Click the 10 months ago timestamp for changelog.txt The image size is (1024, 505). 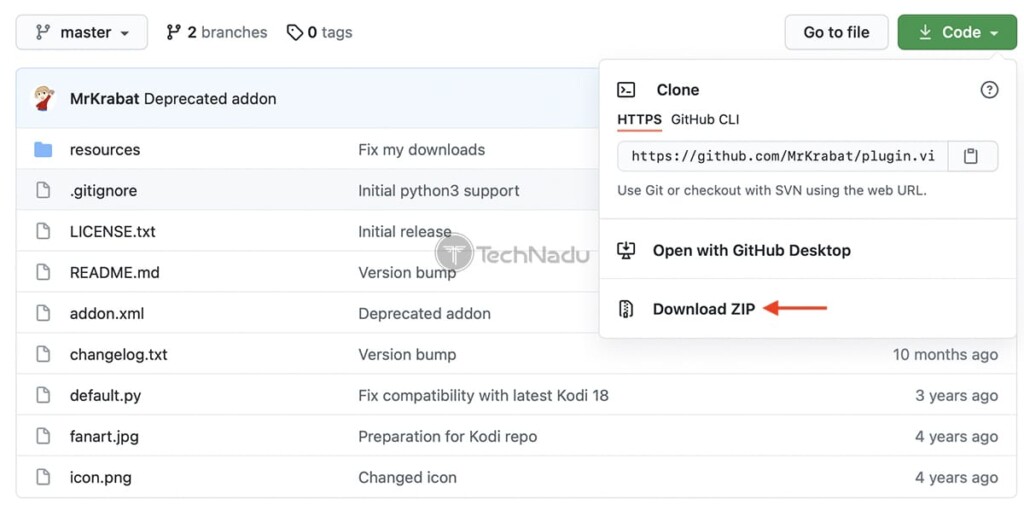coord(945,354)
